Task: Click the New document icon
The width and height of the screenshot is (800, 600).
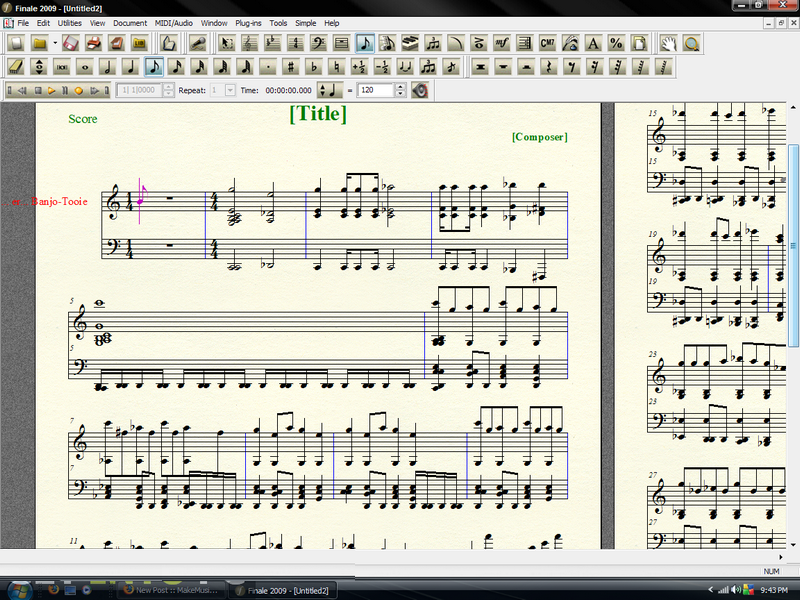Action: (16, 43)
